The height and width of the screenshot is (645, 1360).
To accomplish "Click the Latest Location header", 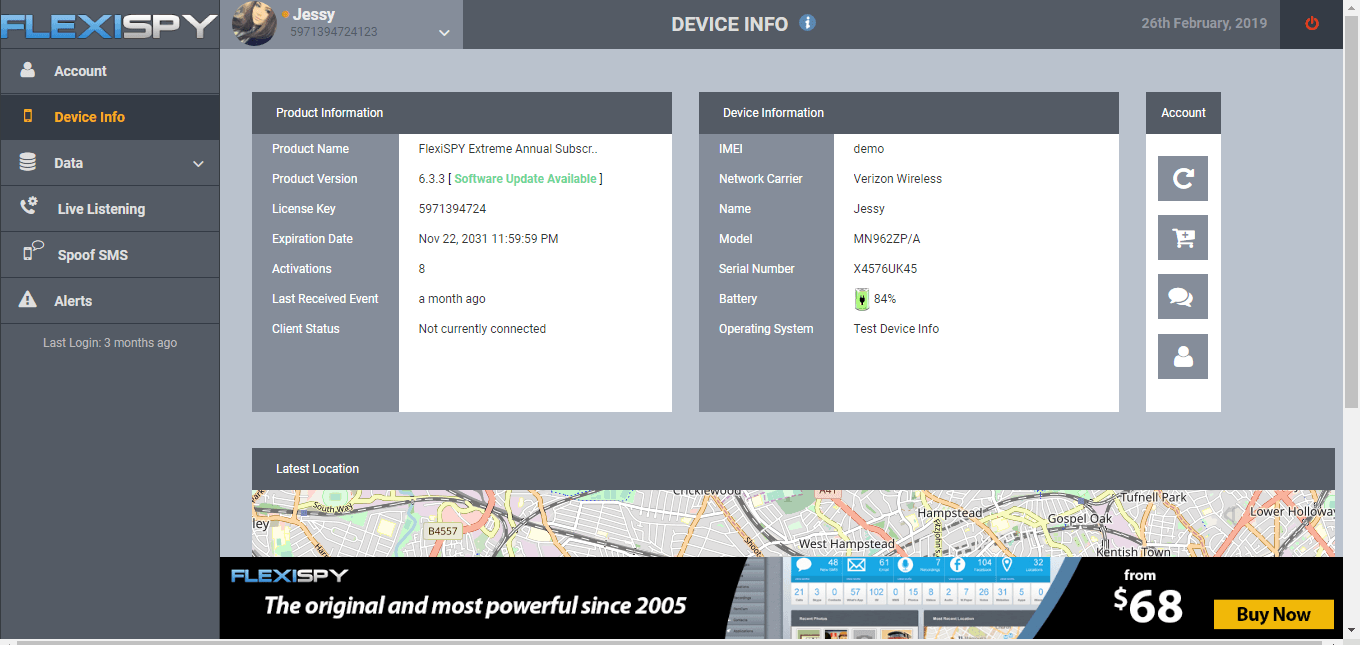I will click(793, 469).
